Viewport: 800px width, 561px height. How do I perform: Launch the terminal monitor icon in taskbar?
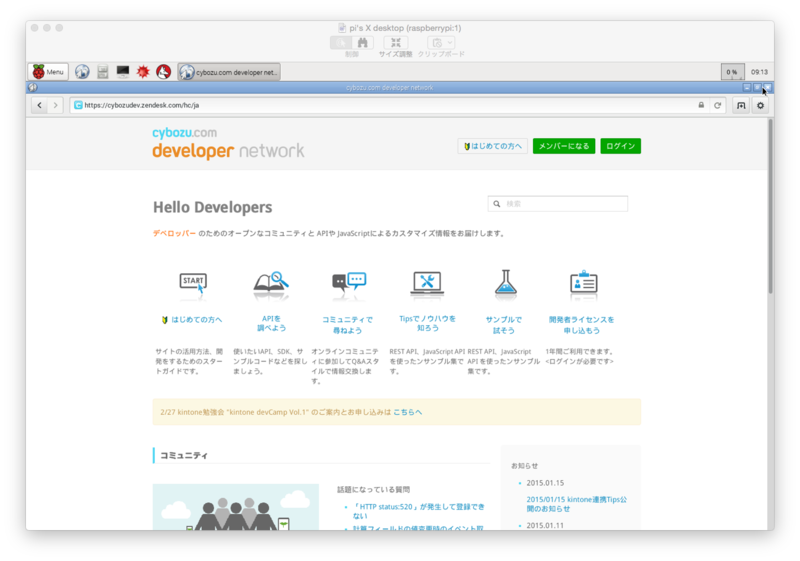(123, 71)
